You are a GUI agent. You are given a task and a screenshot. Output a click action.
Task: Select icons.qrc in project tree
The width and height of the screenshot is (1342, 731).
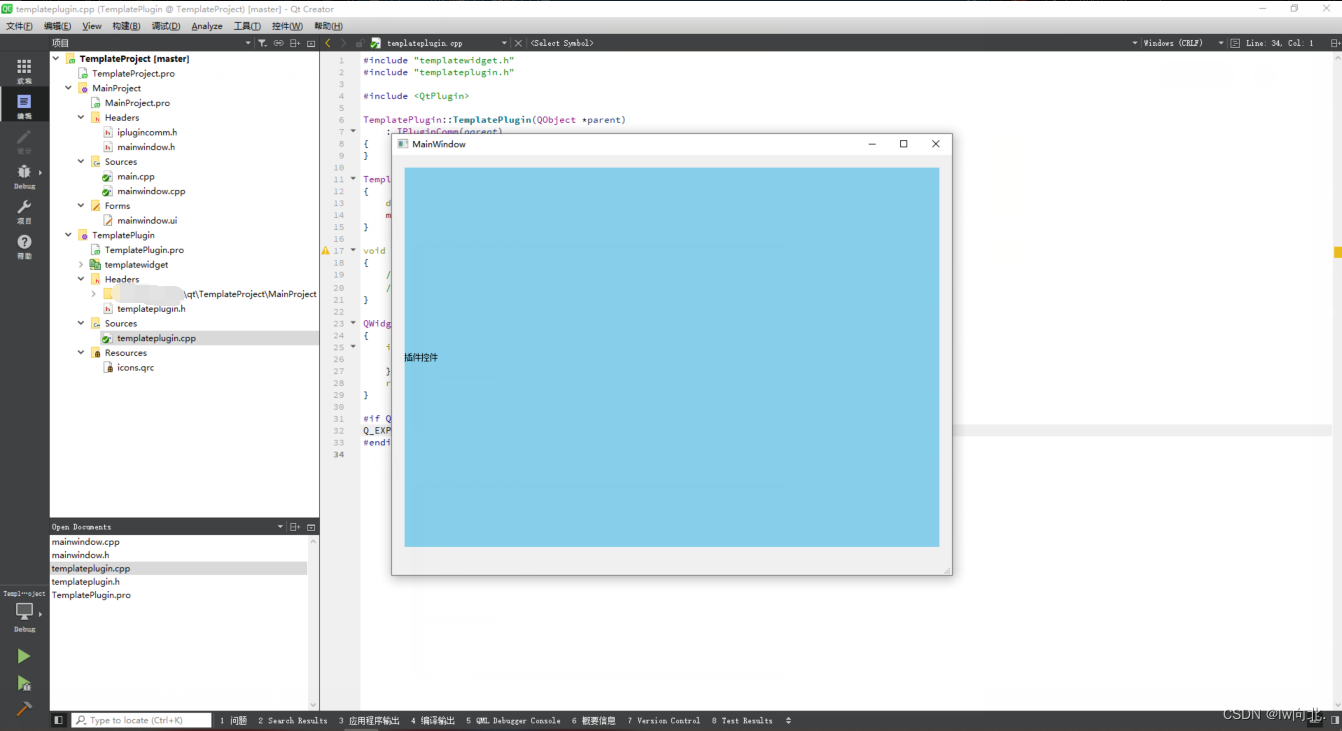135,367
